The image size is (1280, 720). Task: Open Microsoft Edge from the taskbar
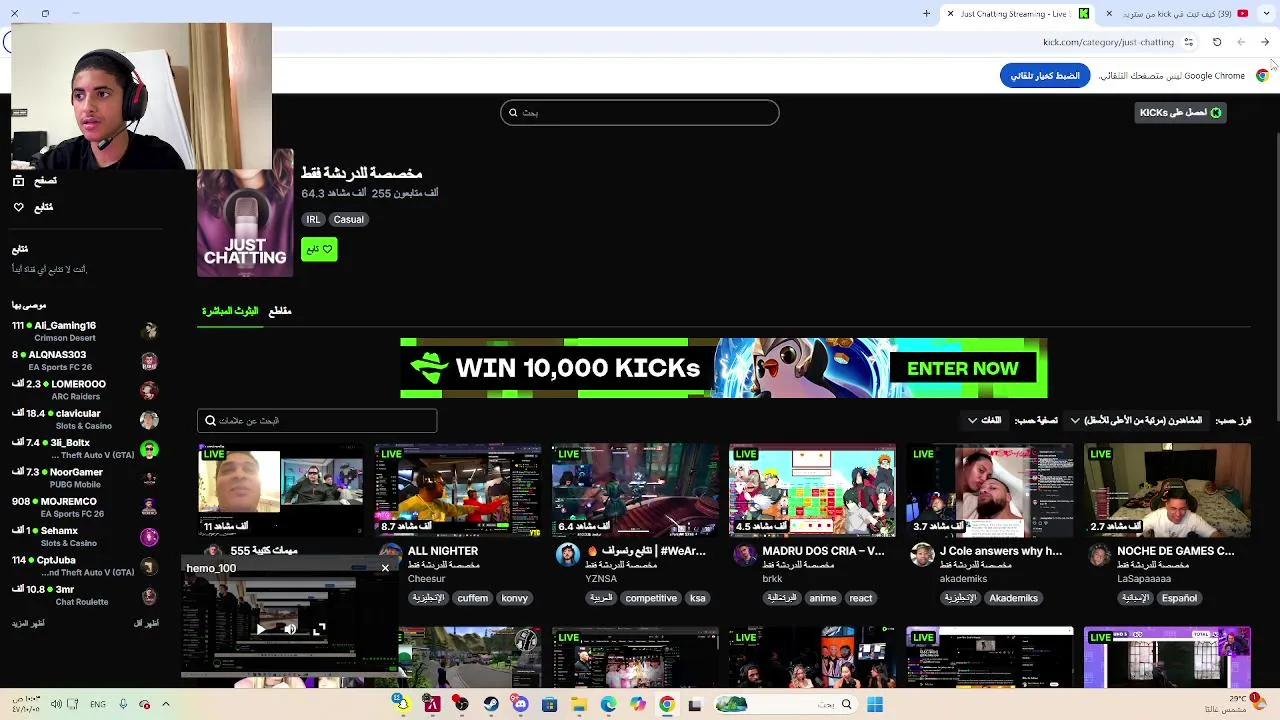(608, 704)
